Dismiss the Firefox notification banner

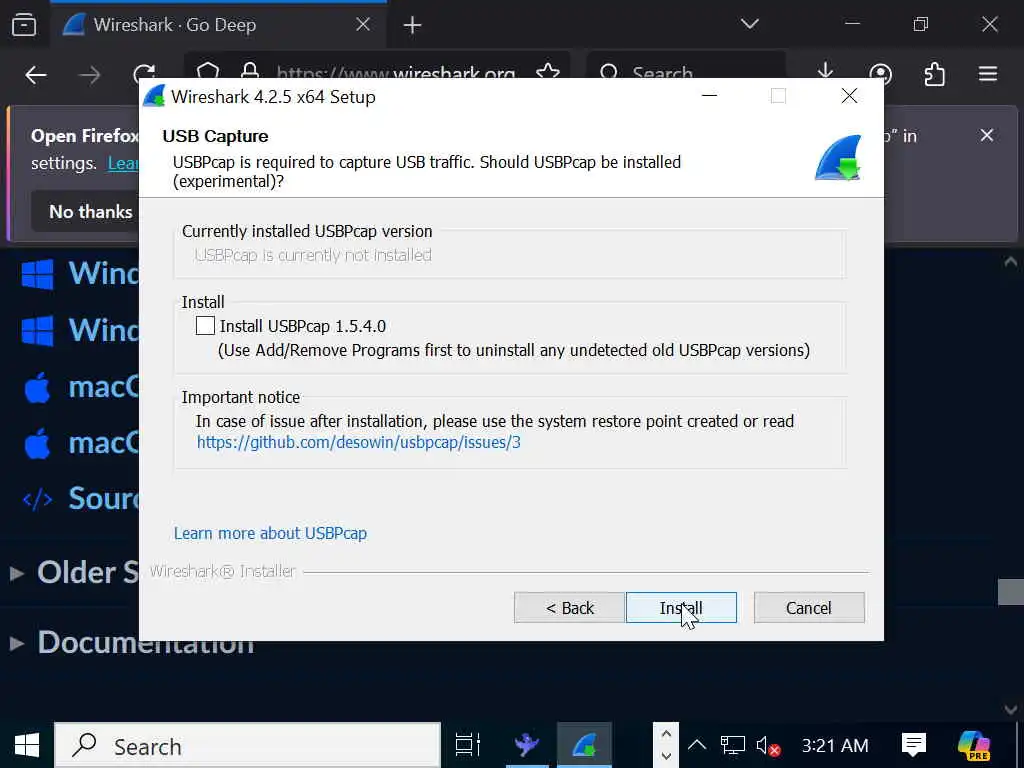[x=987, y=135]
